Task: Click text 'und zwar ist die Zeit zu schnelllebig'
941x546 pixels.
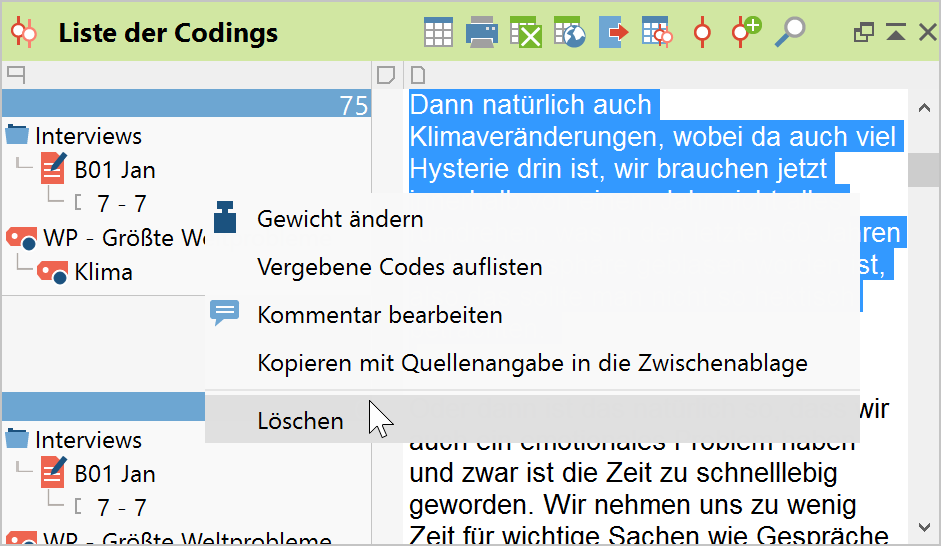Action: (x=623, y=473)
